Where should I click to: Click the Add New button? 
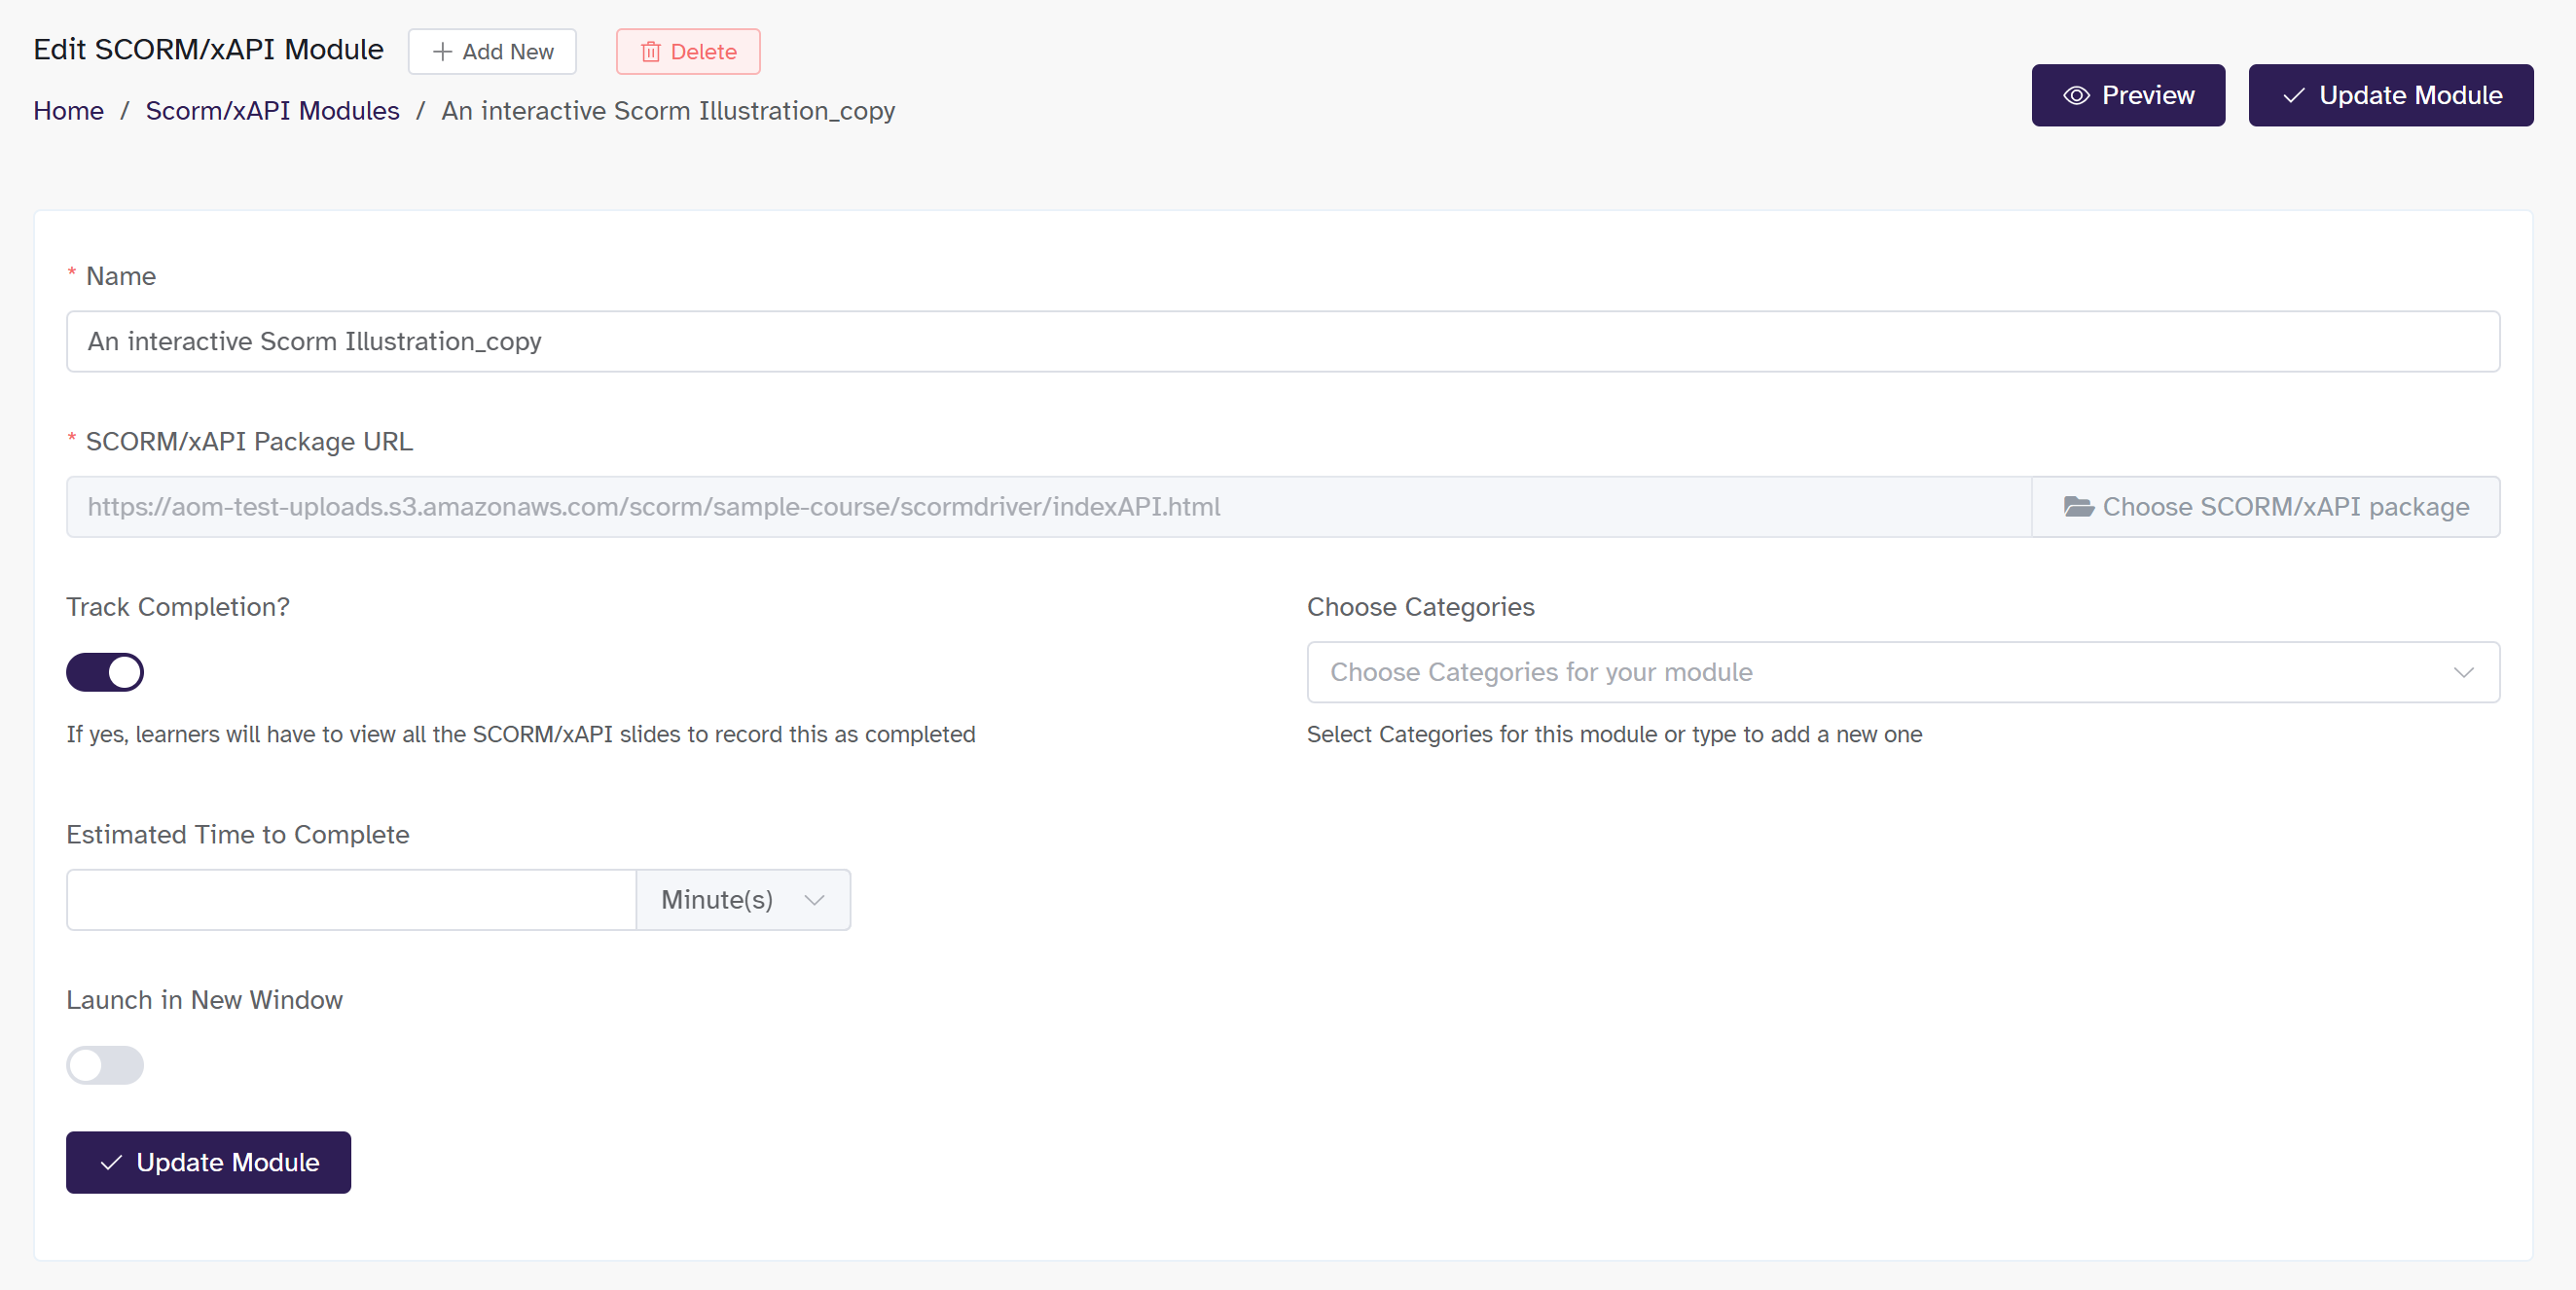pos(492,52)
